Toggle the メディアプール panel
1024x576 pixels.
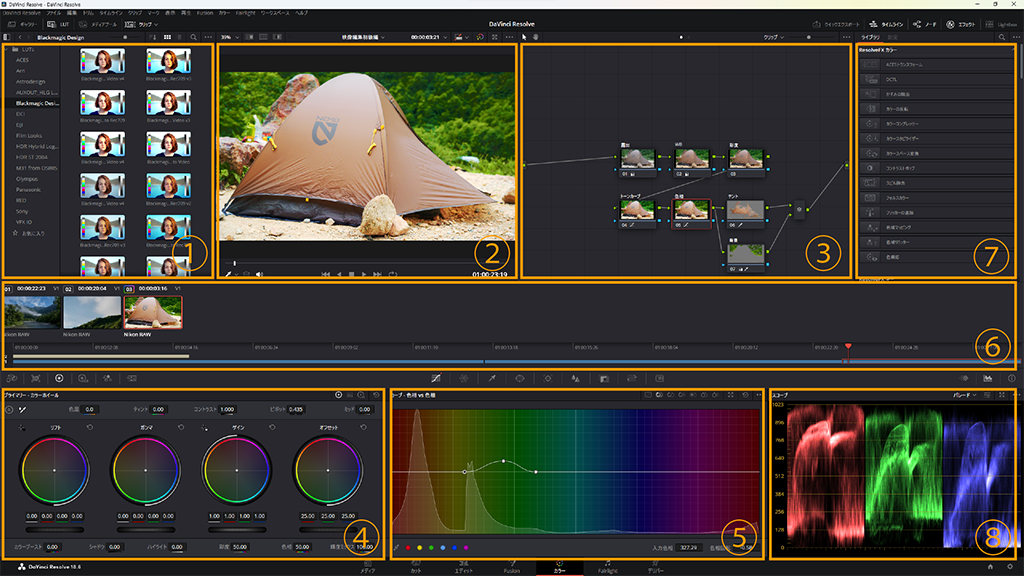(x=98, y=24)
